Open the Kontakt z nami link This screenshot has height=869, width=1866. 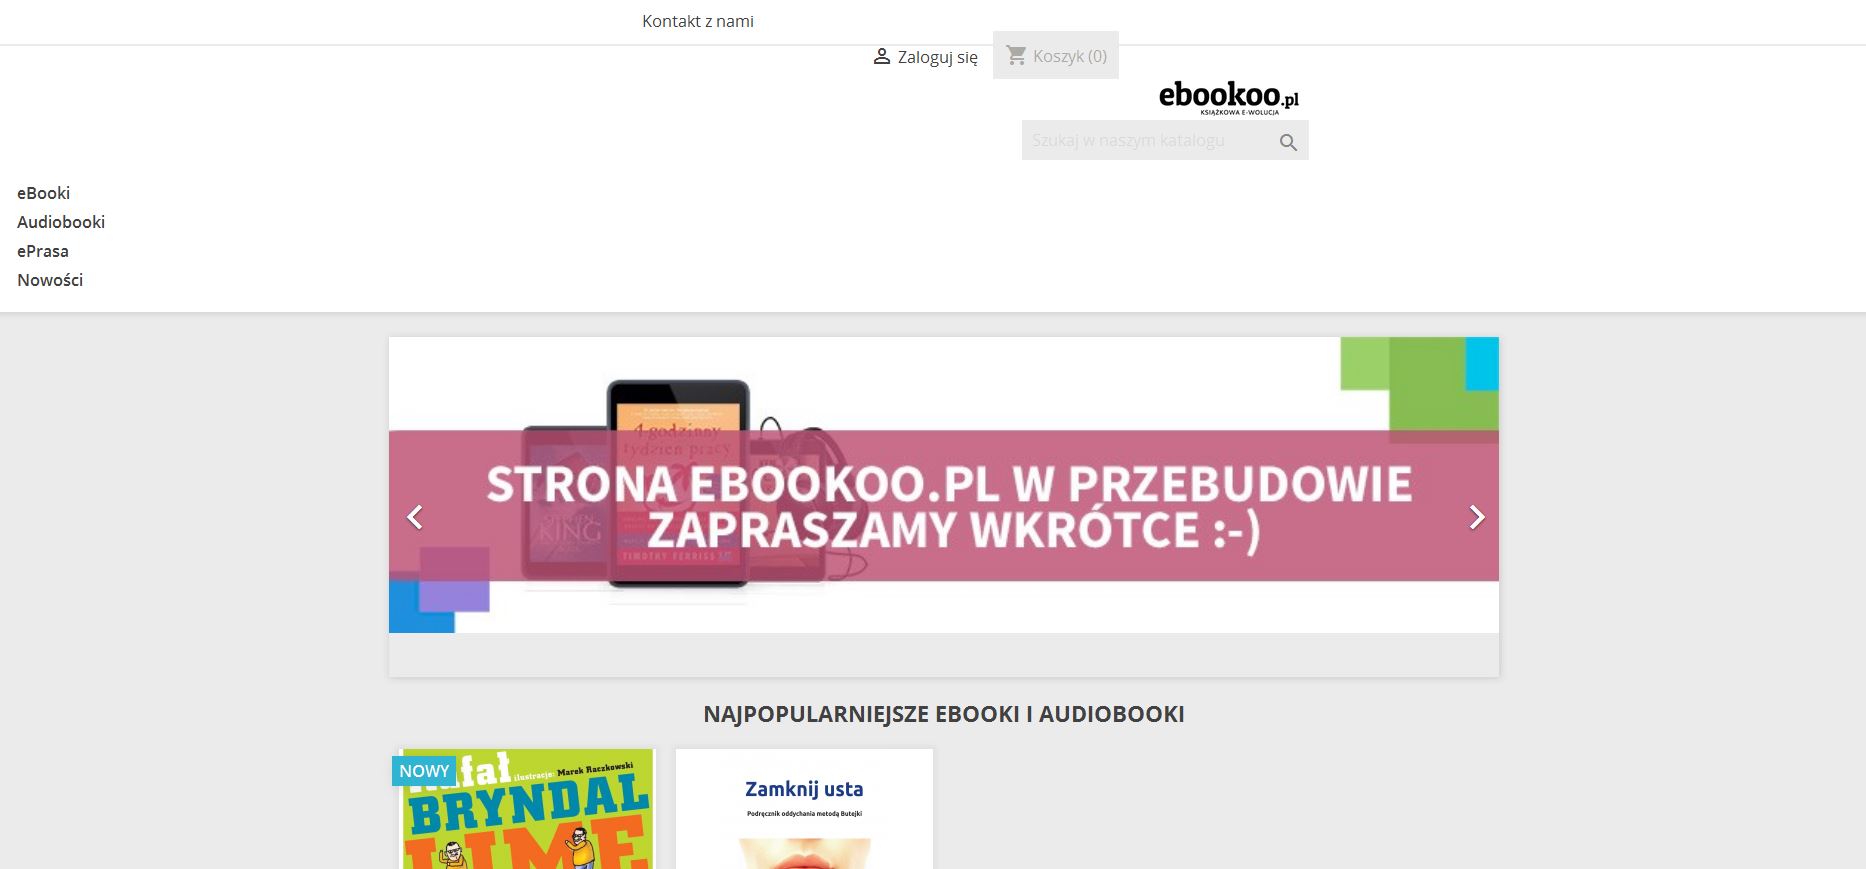(698, 21)
